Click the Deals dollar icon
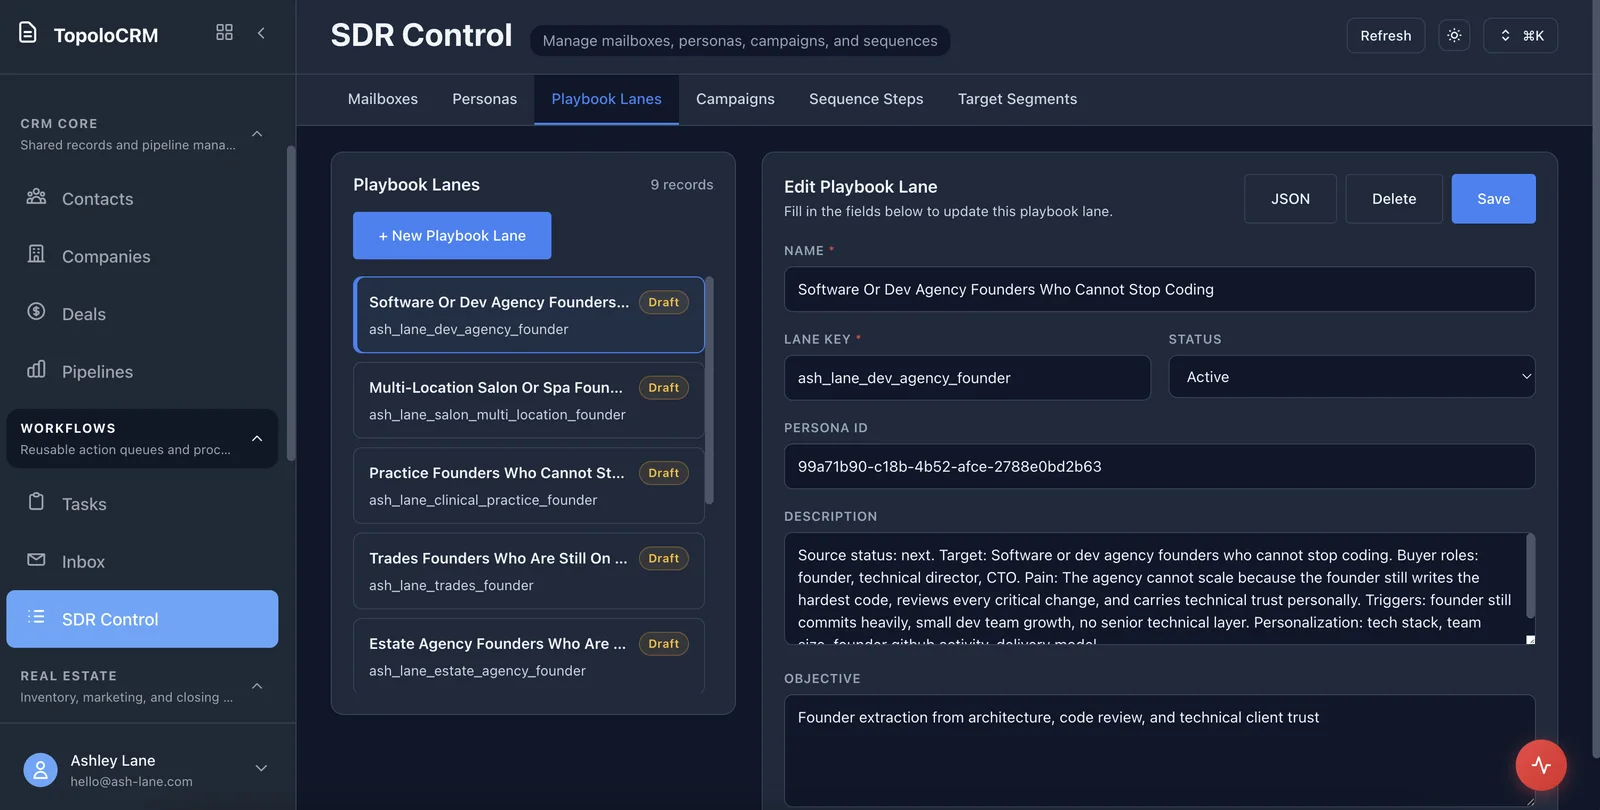The width and height of the screenshot is (1600, 810). click(36, 311)
